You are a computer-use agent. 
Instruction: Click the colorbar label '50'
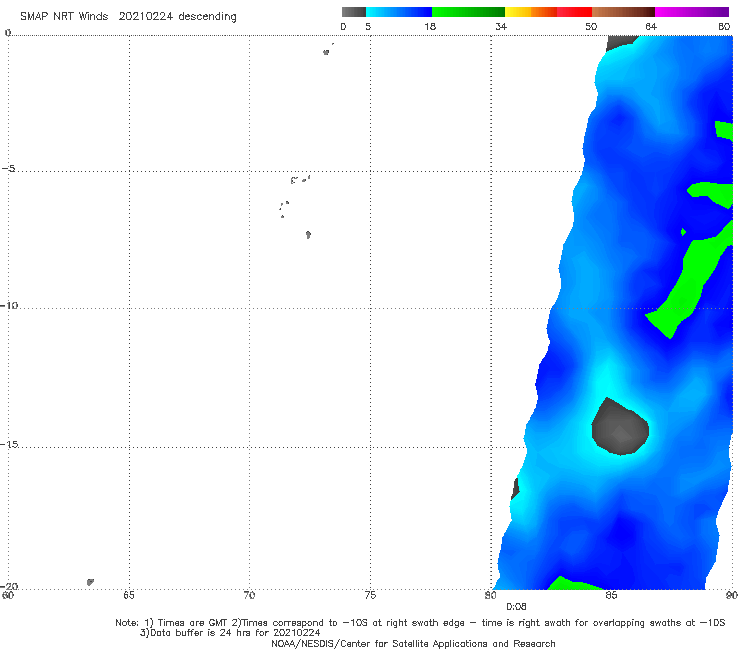point(591,26)
